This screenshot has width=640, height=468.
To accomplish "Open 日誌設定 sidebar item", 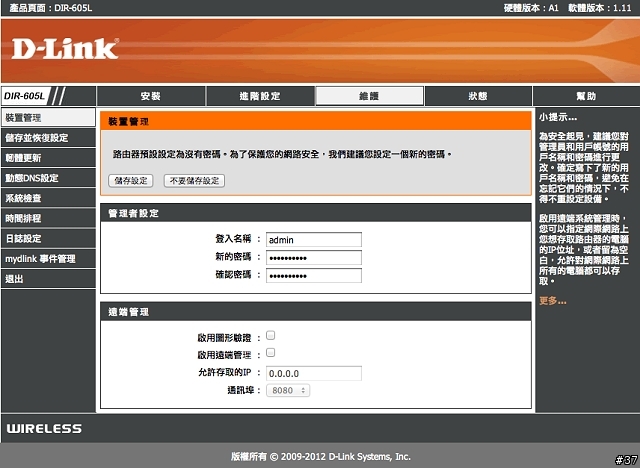I will [x=48, y=238].
